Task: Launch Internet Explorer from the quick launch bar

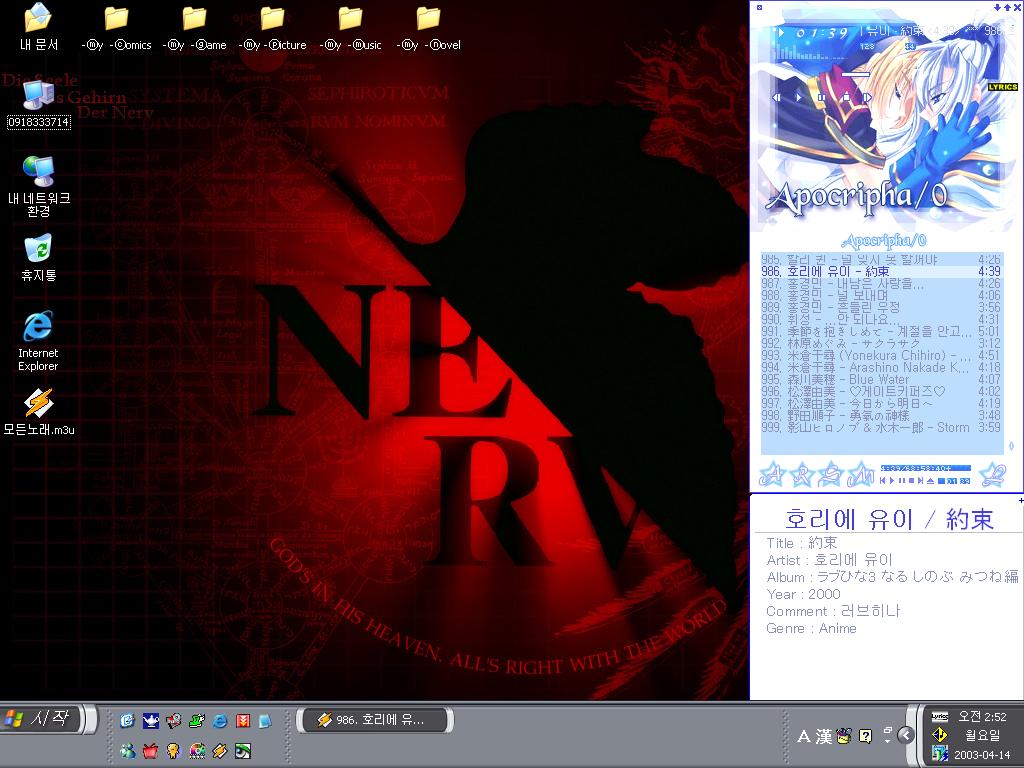Action: (x=220, y=720)
